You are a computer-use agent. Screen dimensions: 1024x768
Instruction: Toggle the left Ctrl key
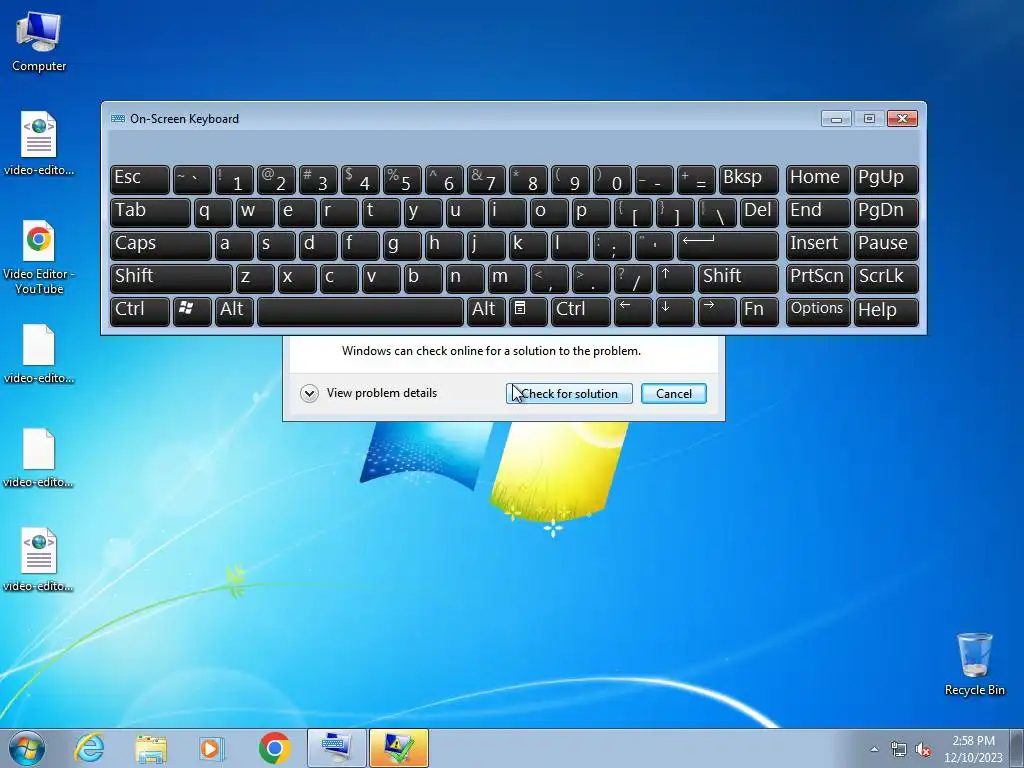(x=140, y=311)
